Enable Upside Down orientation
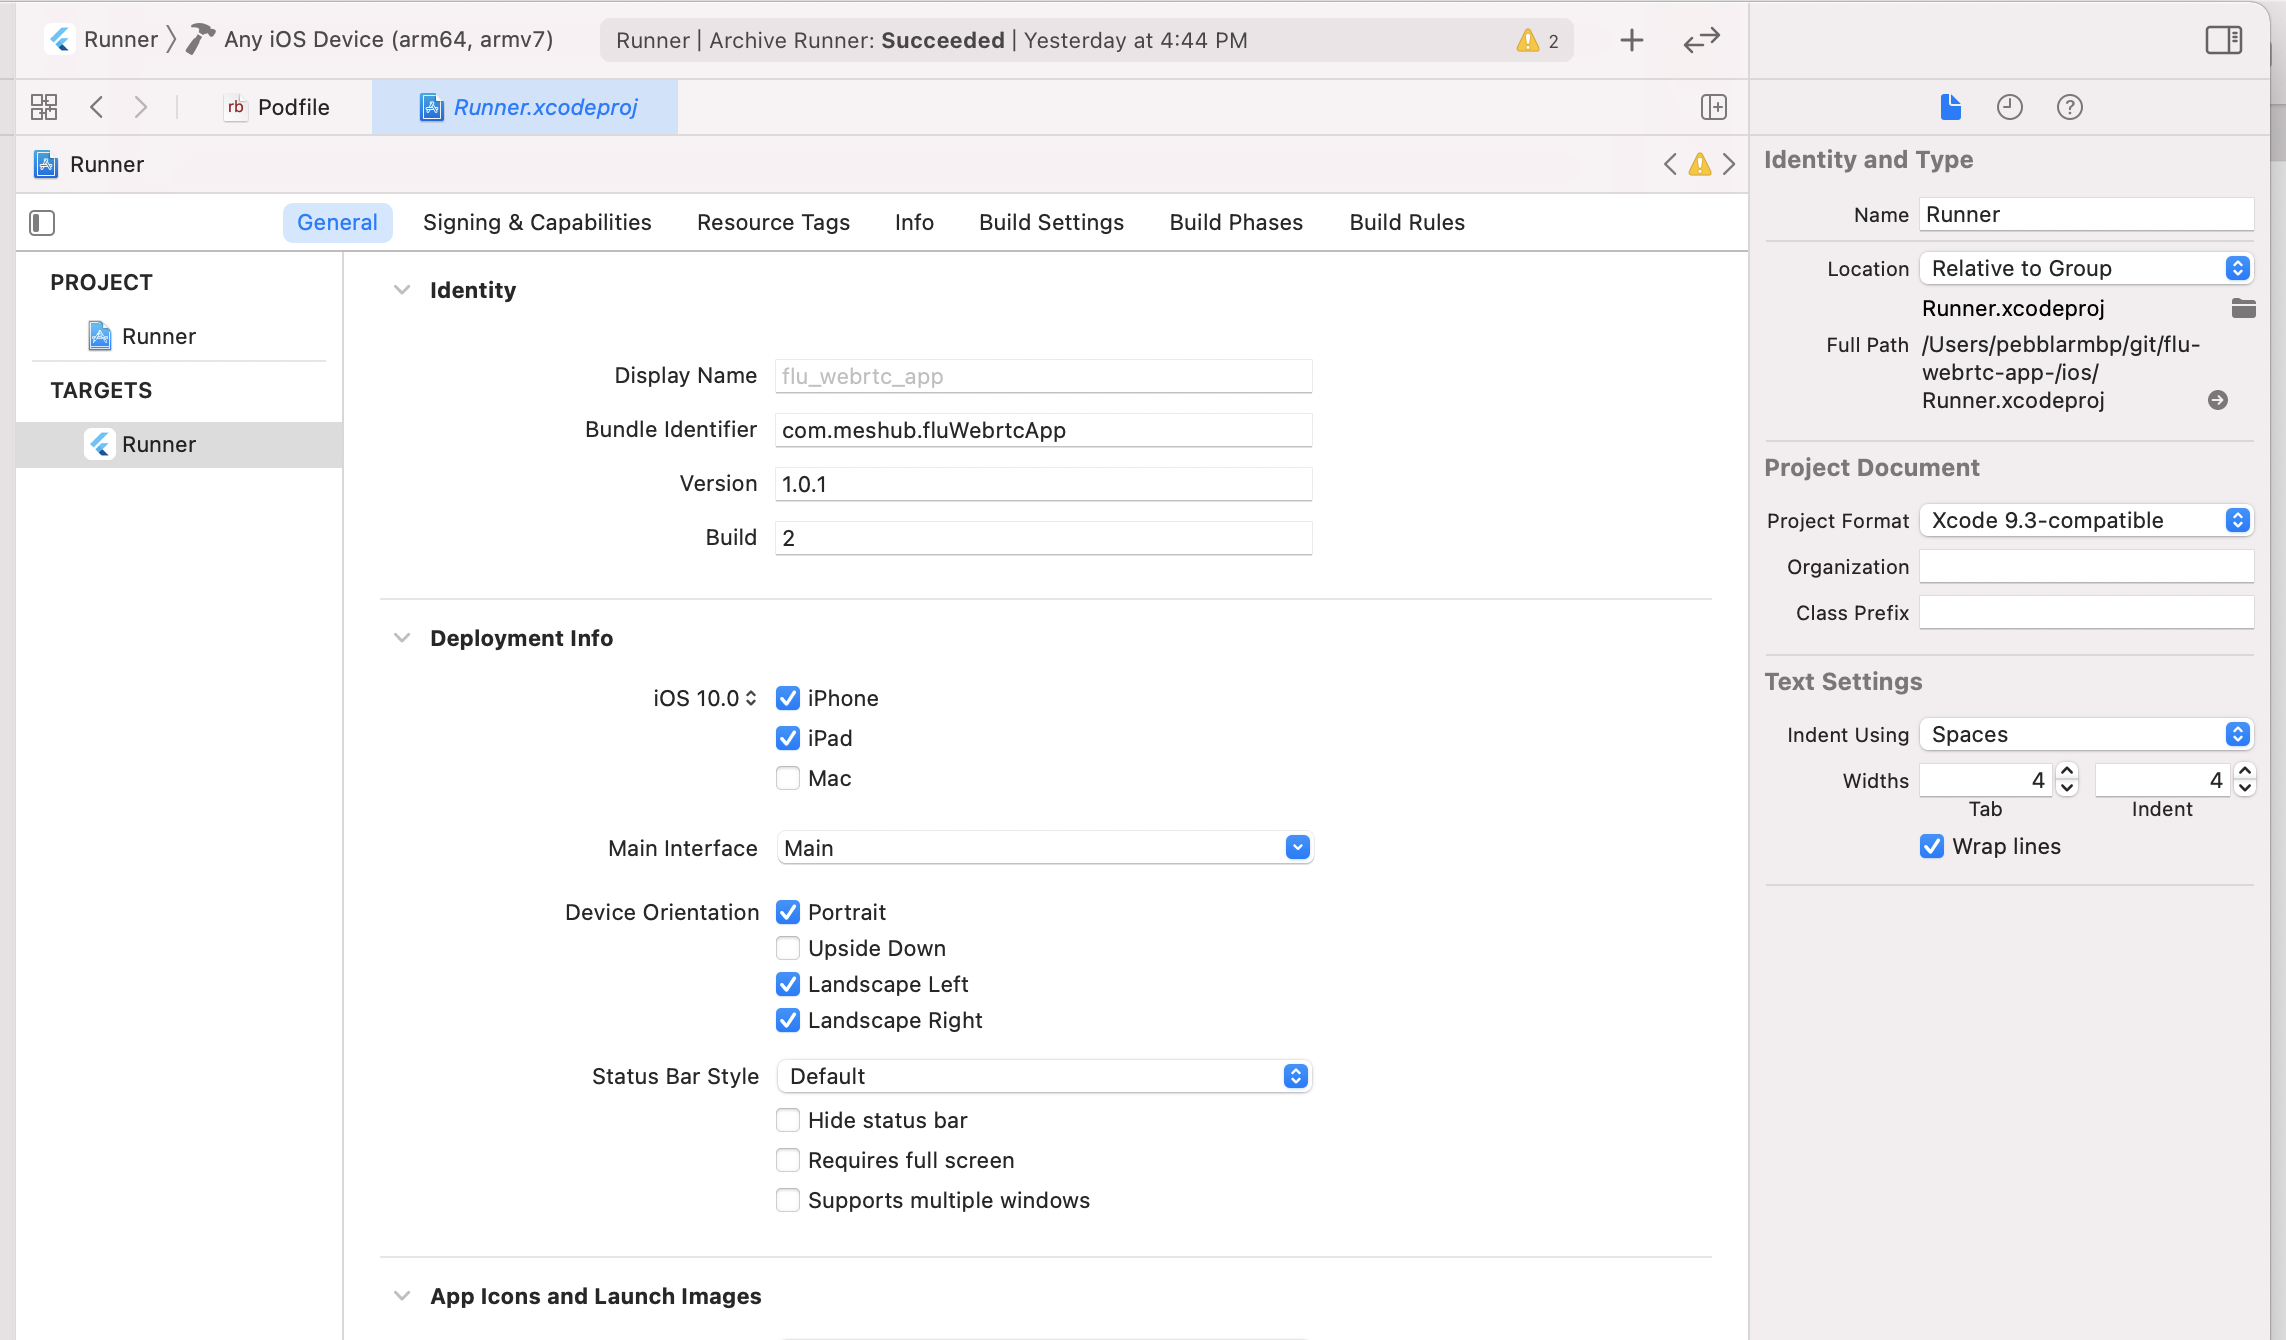Screen dimensions: 2286x1340 (x=788, y=948)
